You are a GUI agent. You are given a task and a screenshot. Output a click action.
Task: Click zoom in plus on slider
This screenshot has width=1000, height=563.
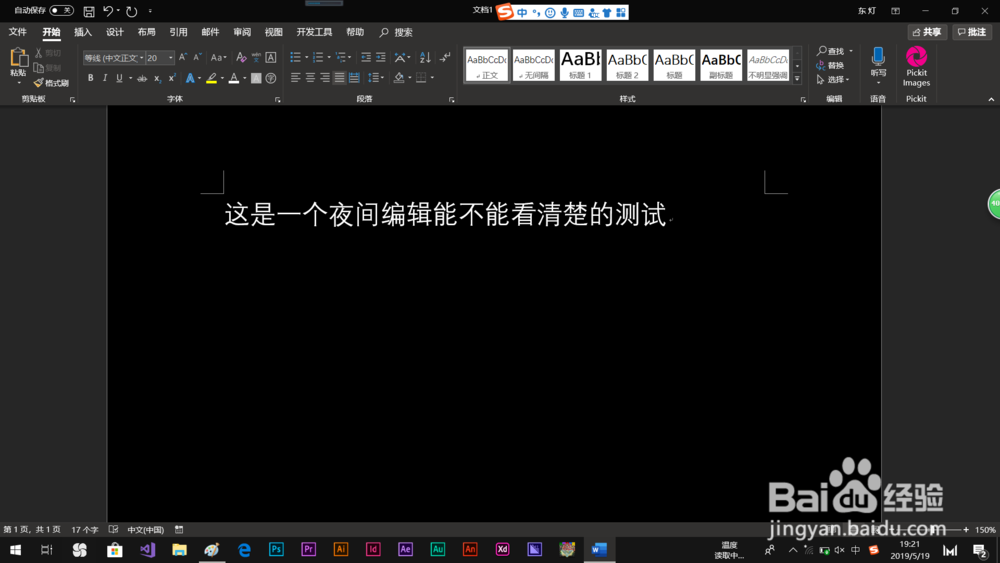[966, 529]
